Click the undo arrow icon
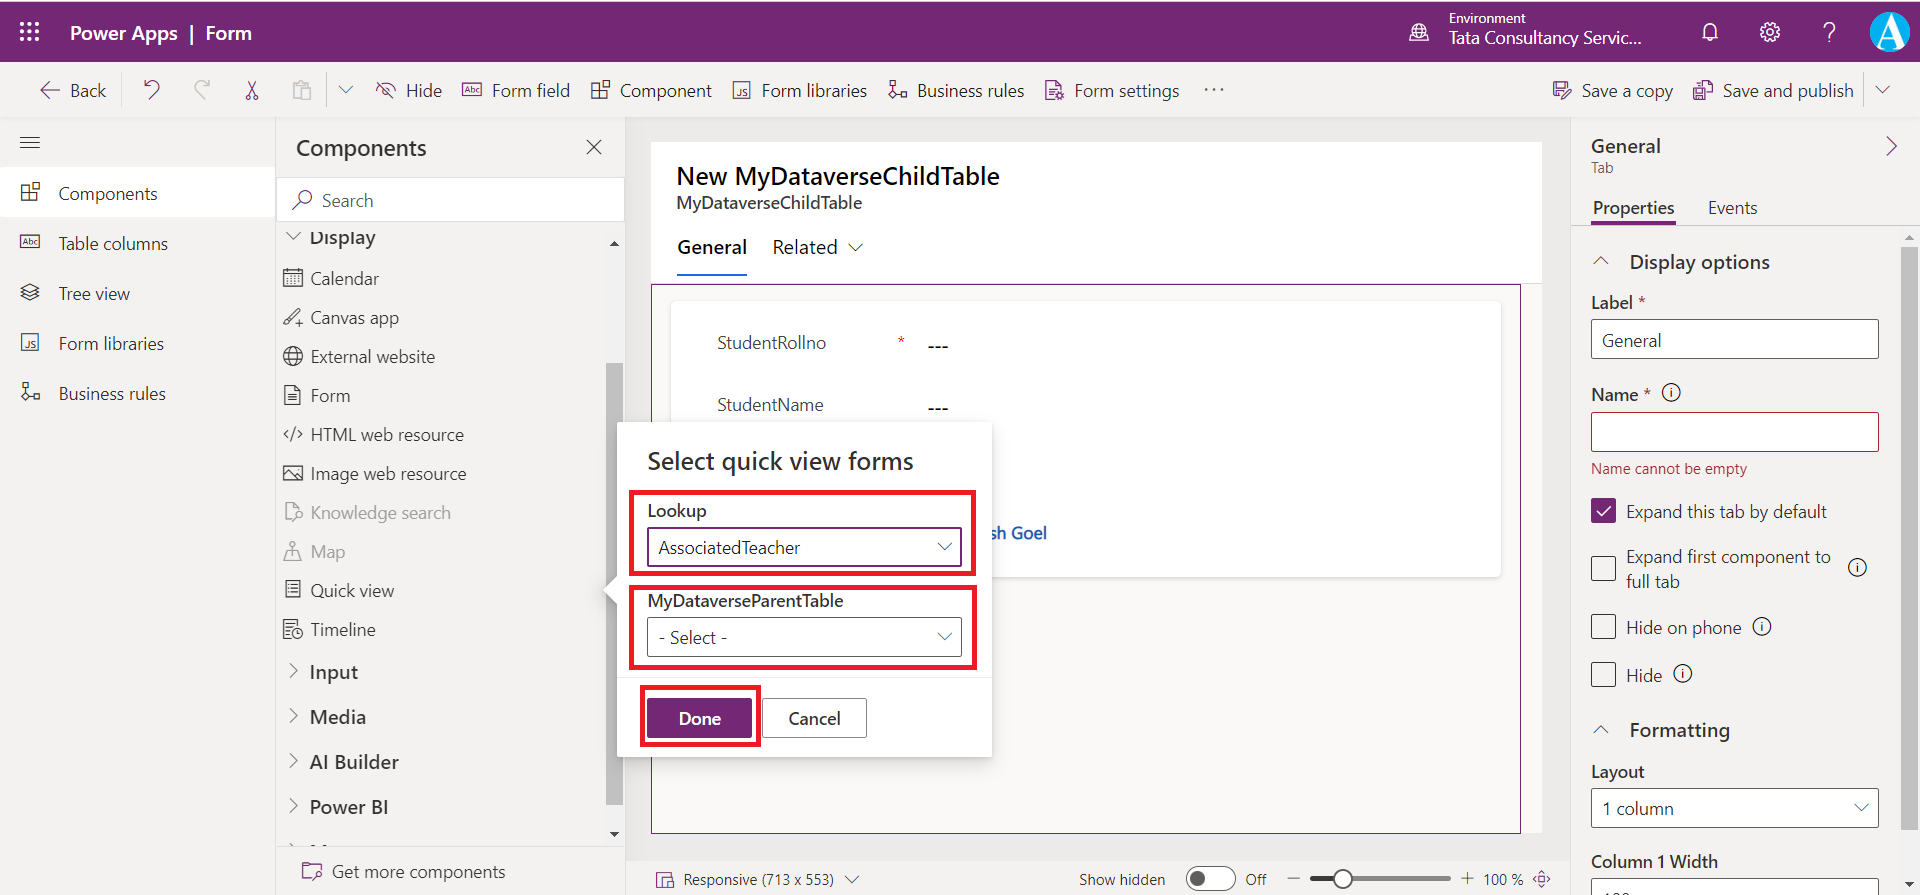Screen dimensions: 1920x895 click(152, 90)
